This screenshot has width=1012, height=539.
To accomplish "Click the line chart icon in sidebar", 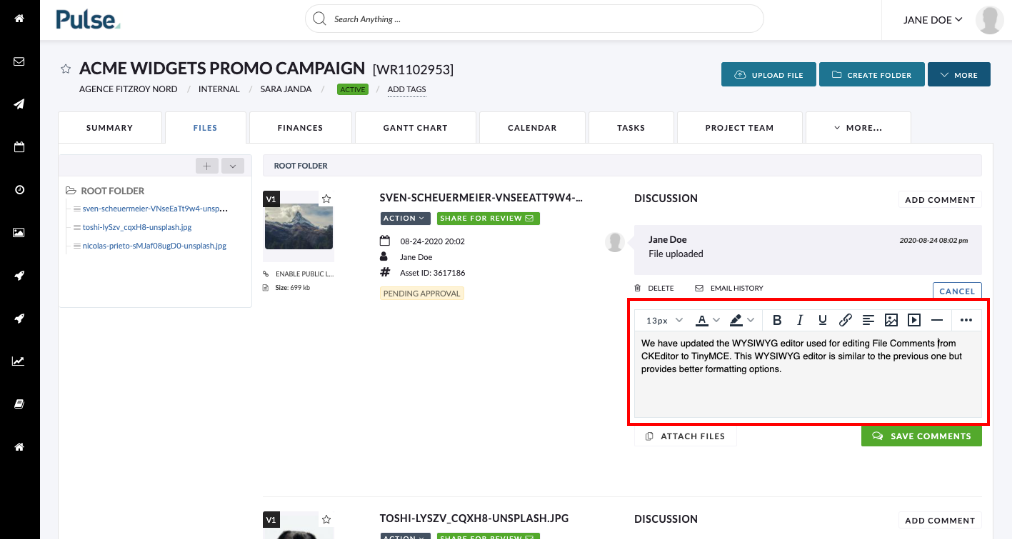I will (x=19, y=361).
